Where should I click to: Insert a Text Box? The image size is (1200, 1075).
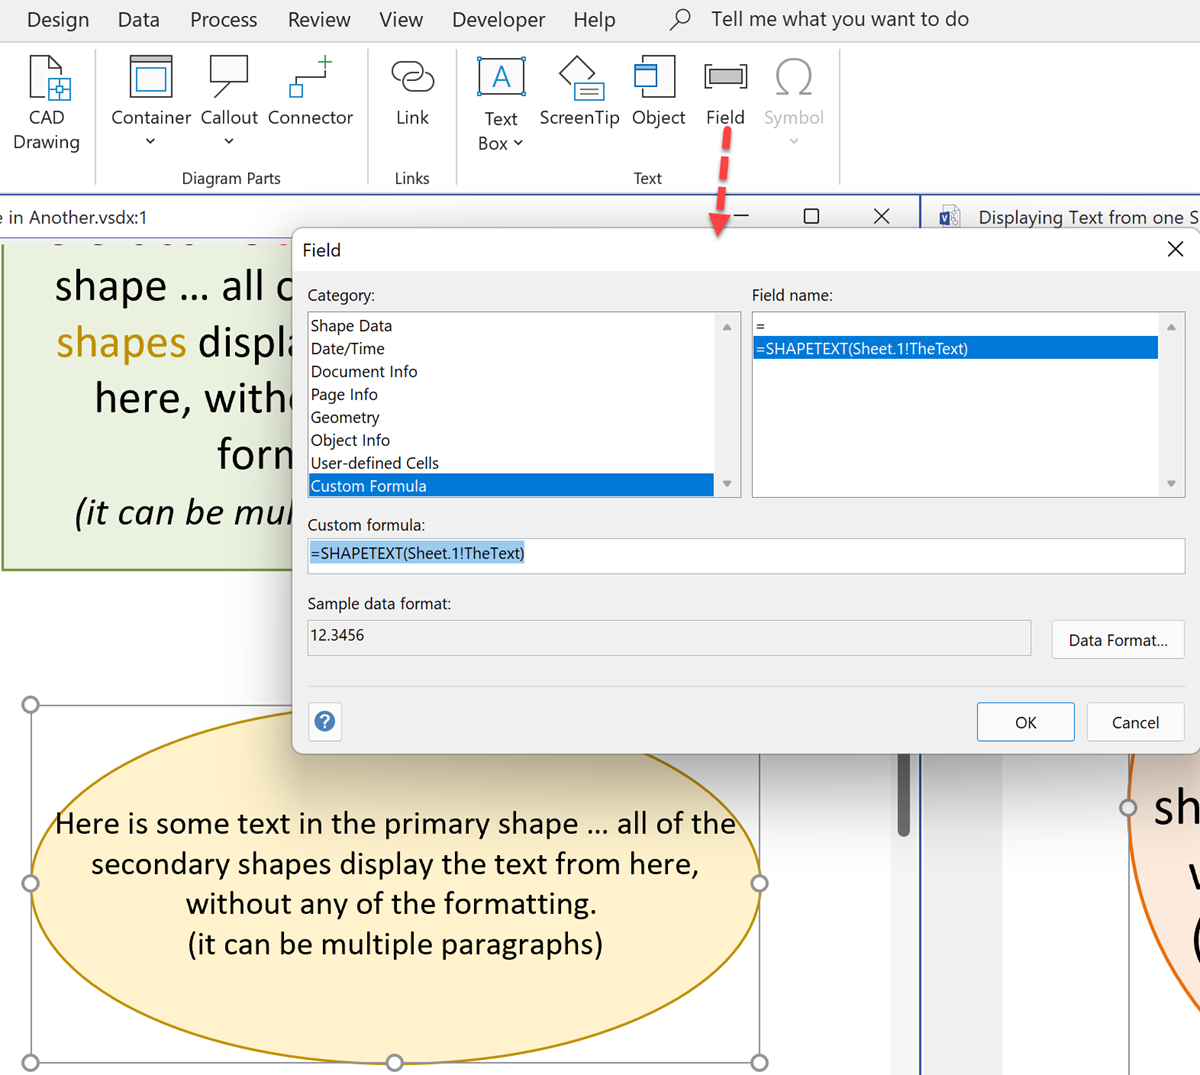(x=500, y=80)
